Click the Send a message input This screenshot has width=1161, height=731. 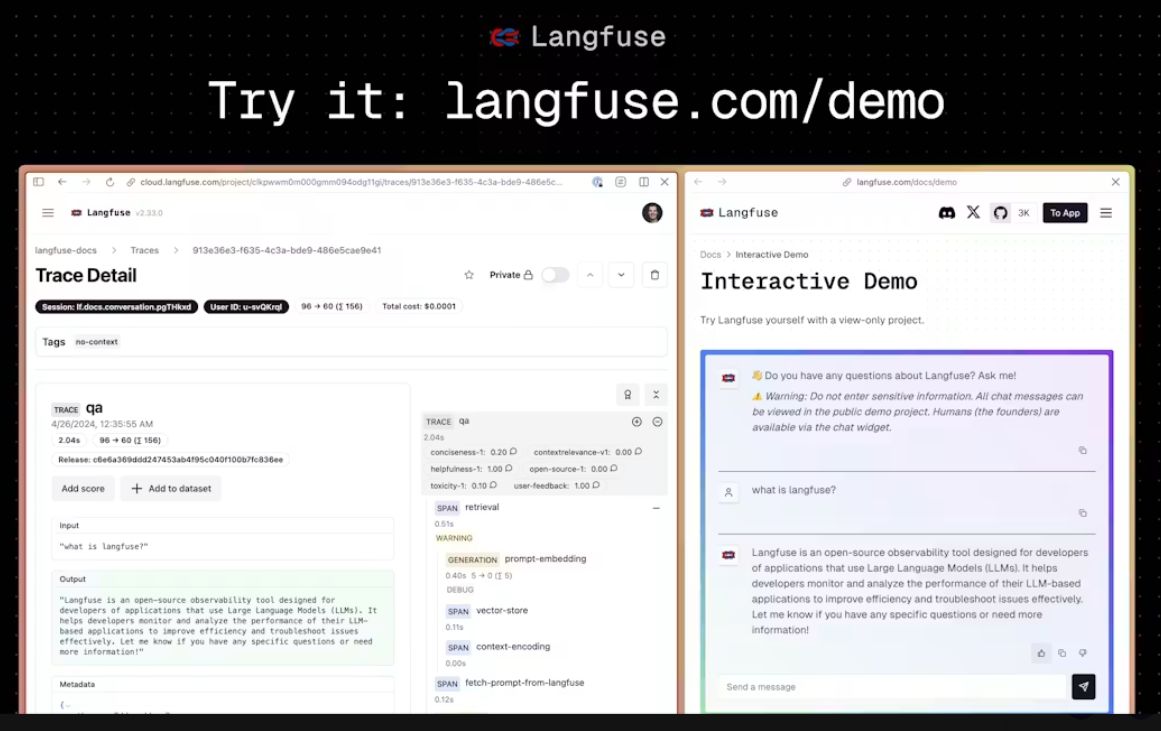pos(892,687)
